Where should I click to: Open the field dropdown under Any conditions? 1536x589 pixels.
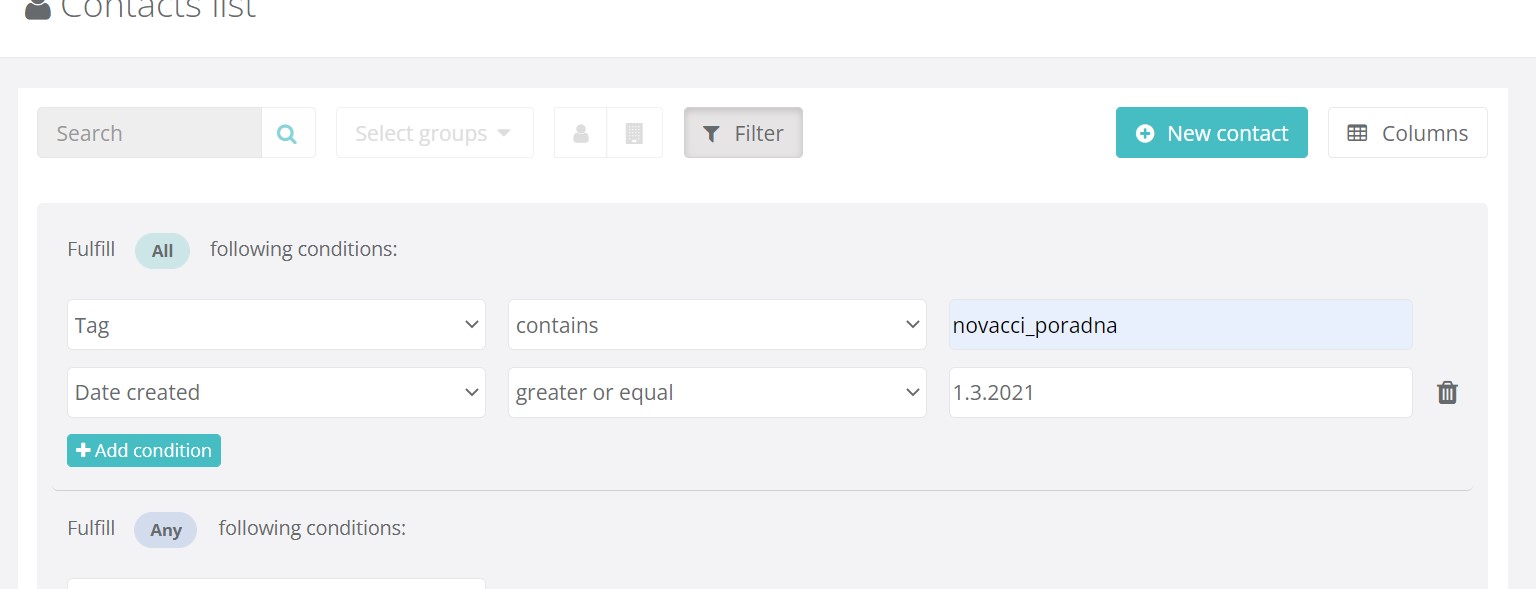(x=276, y=583)
